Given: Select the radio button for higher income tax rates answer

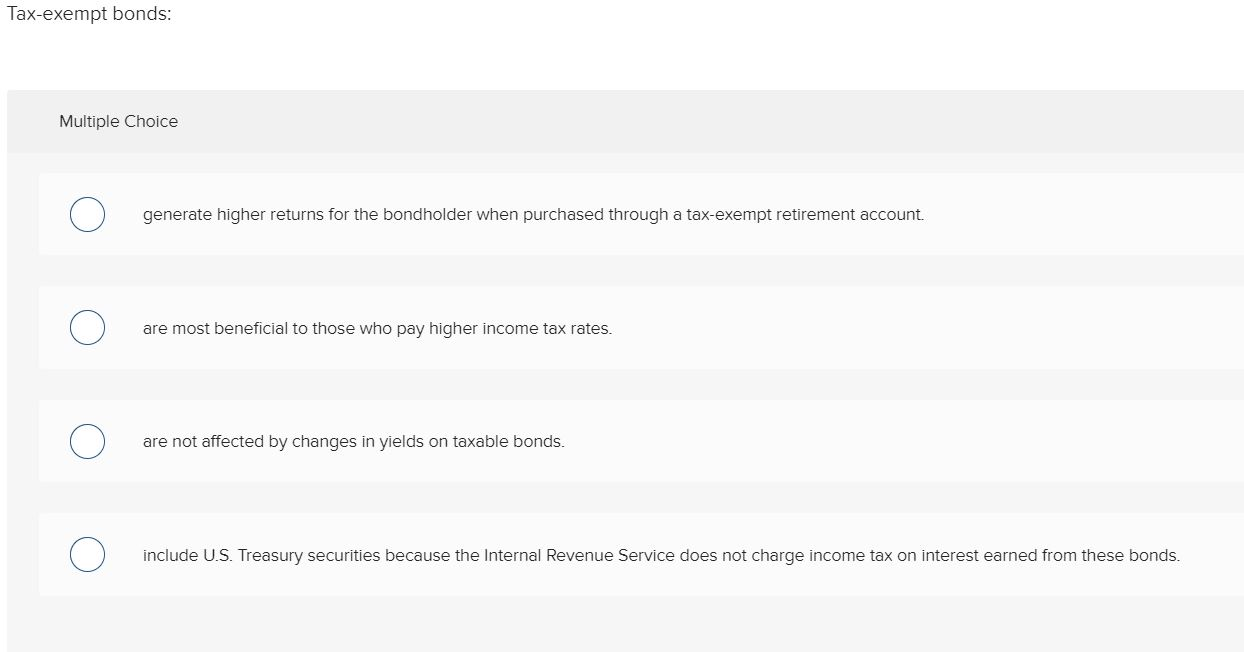Looking at the screenshot, I should tap(87, 327).
